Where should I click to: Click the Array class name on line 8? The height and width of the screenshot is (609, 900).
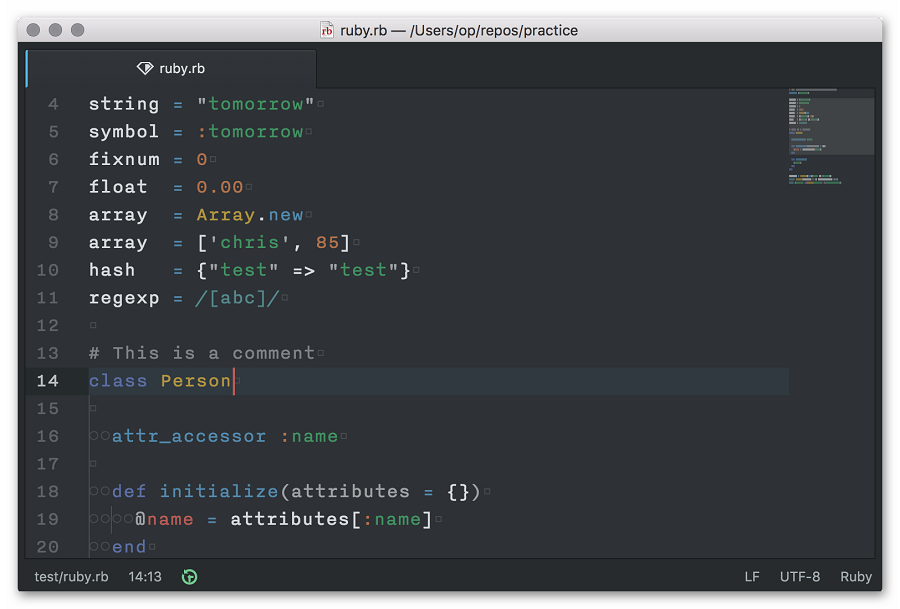tap(226, 215)
